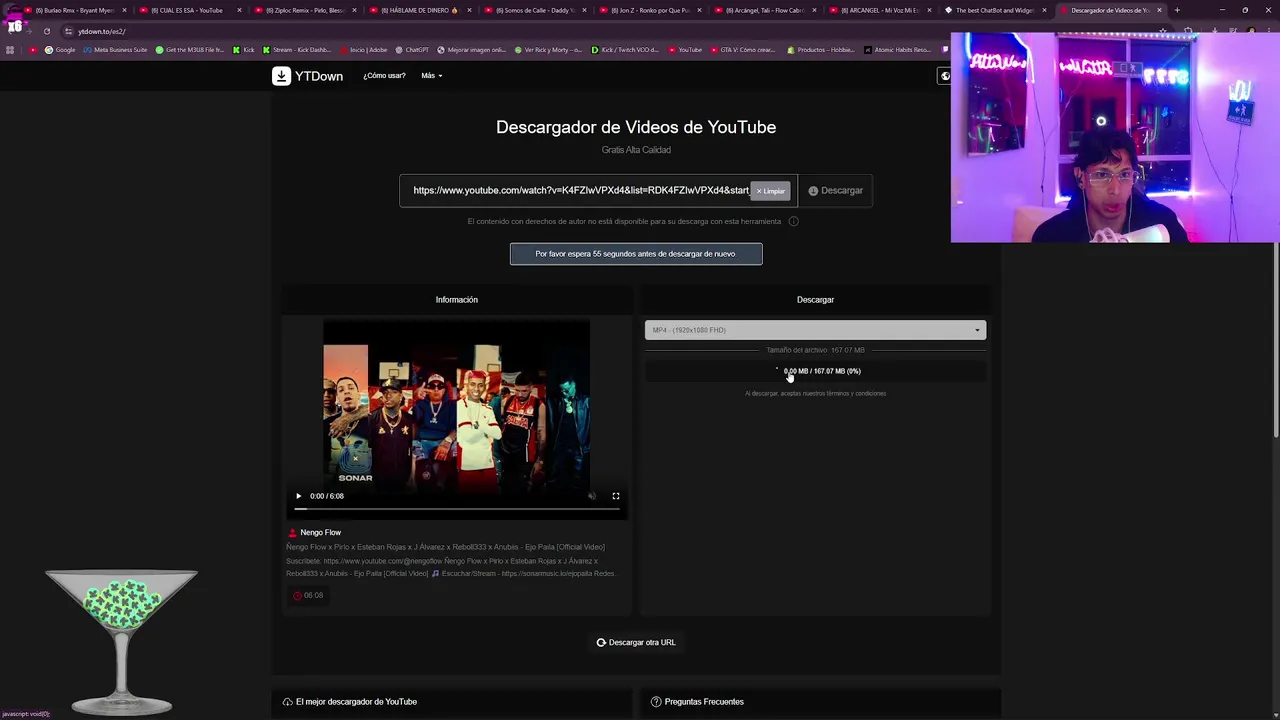Open the Atomic Habits Reso bookmark

(897, 50)
